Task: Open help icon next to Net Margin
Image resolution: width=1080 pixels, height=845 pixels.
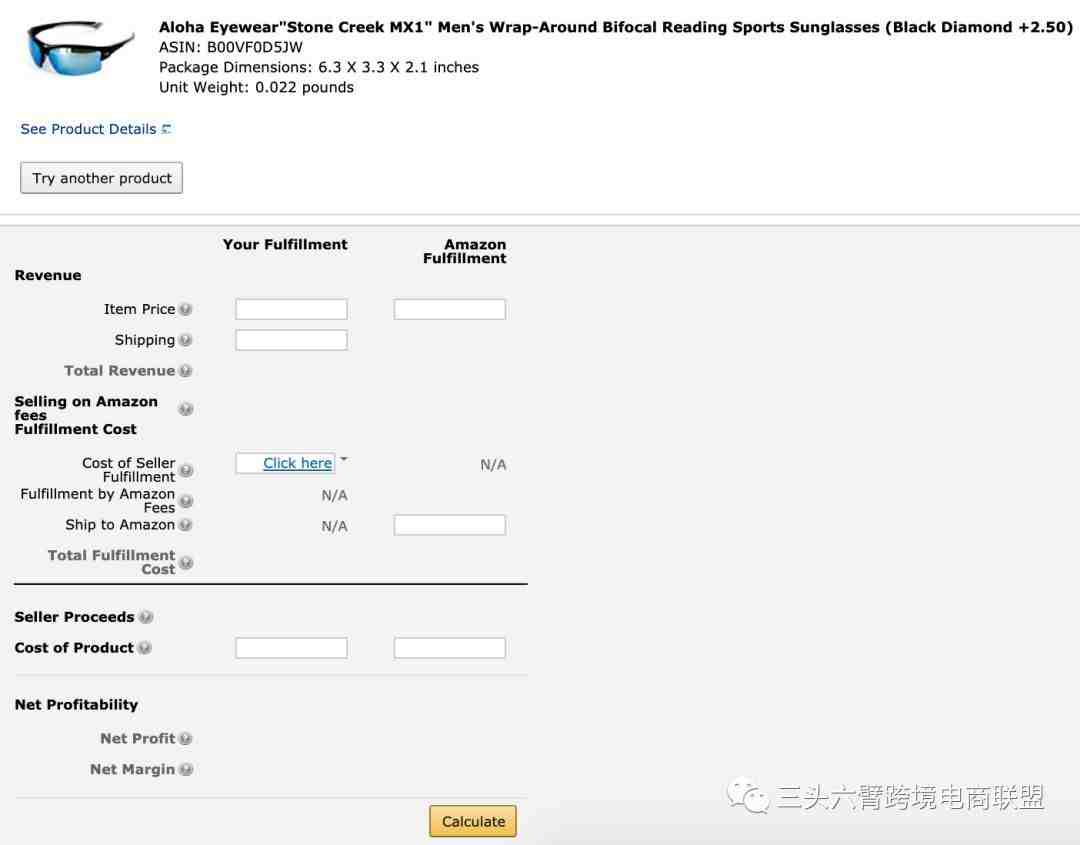Action: pyautogui.click(x=185, y=769)
